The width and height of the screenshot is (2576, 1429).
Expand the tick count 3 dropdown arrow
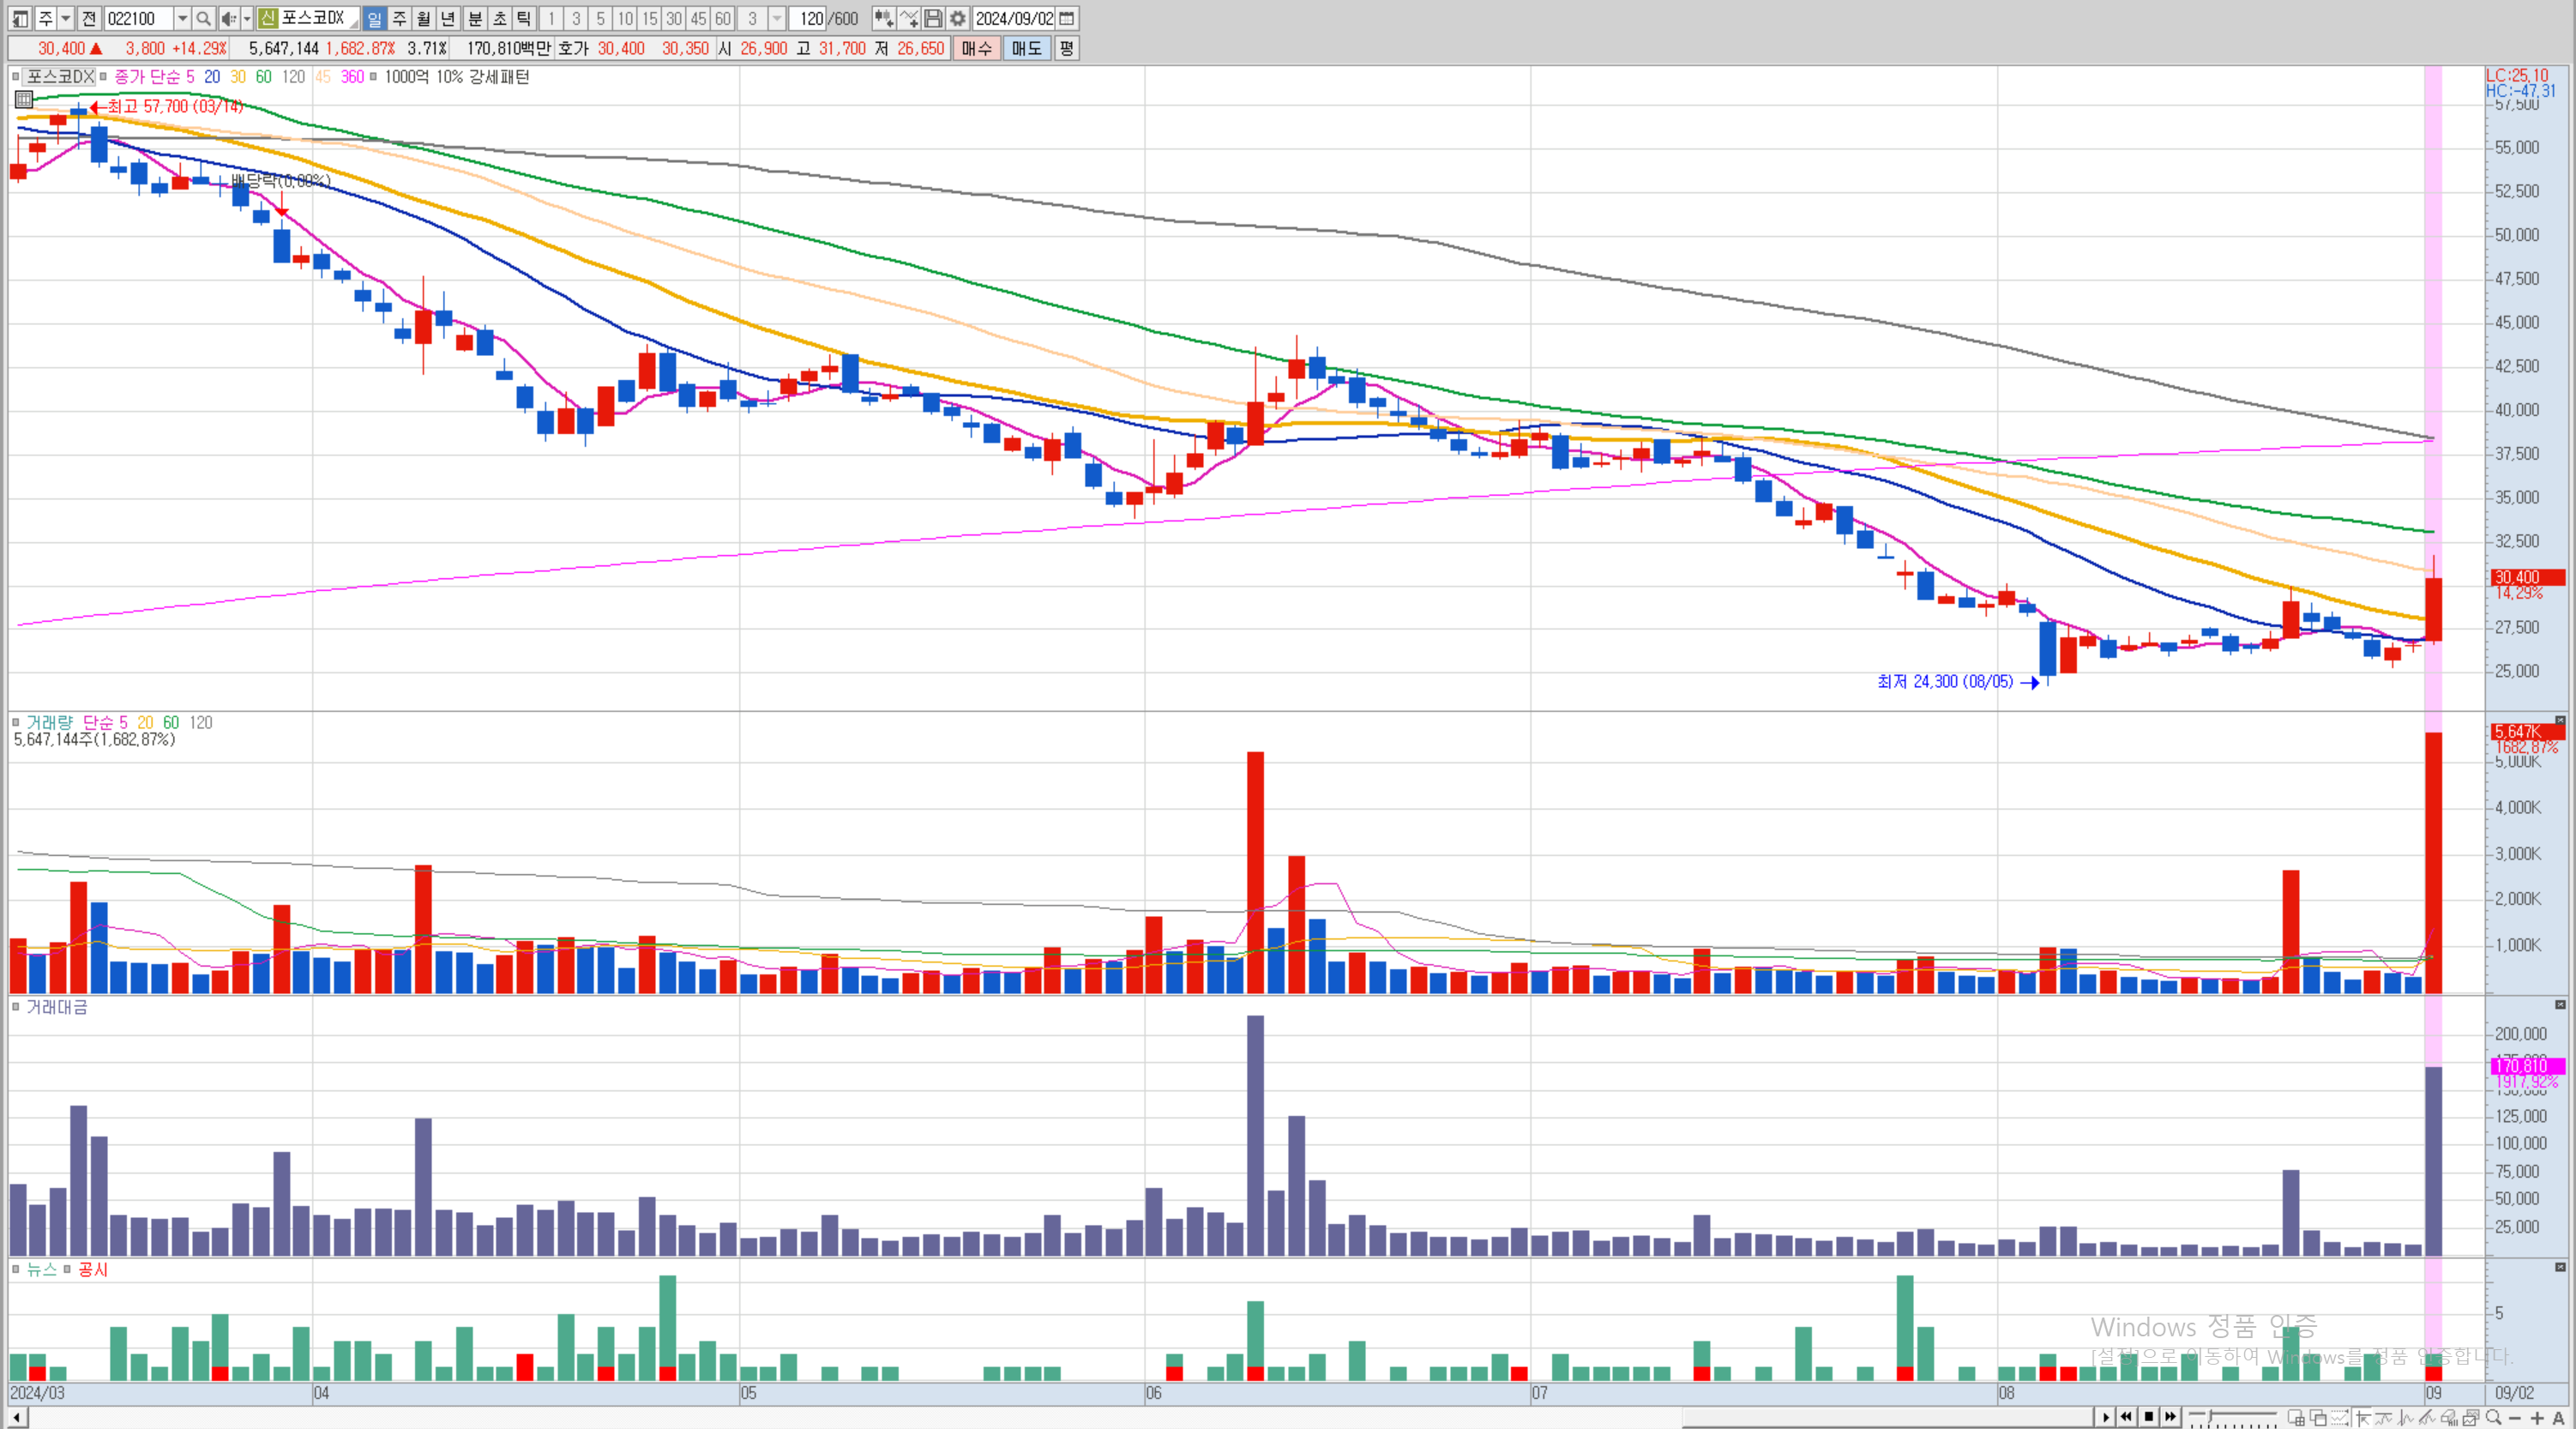pos(777,18)
